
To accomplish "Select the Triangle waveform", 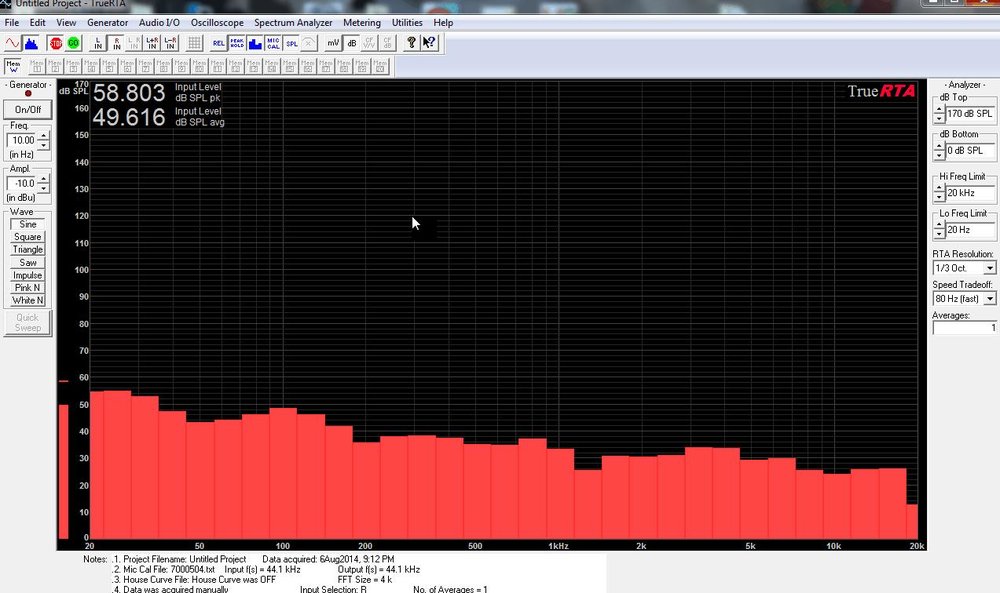I will 27,250.
